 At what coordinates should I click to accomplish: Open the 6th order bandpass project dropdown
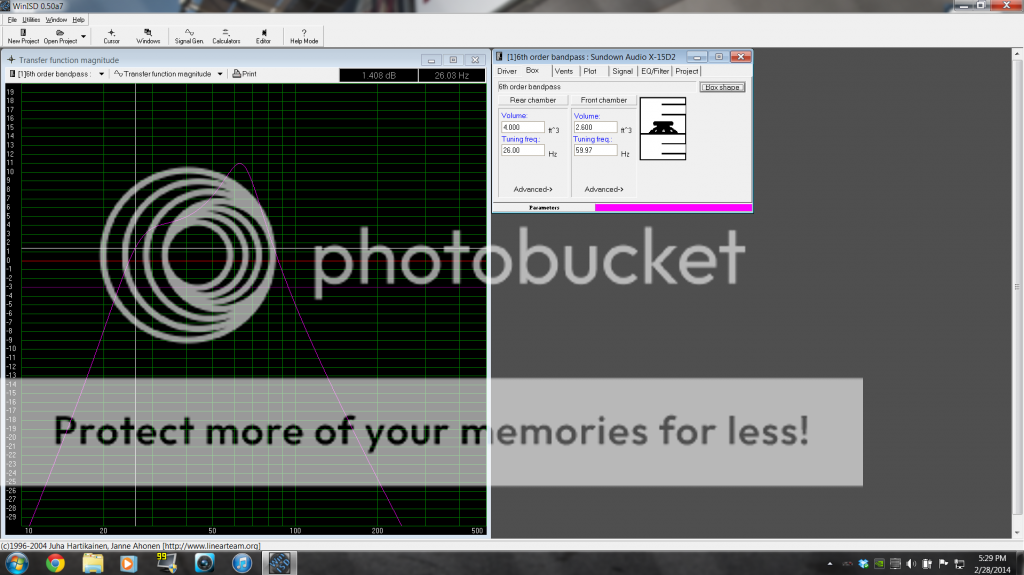pos(101,74)
